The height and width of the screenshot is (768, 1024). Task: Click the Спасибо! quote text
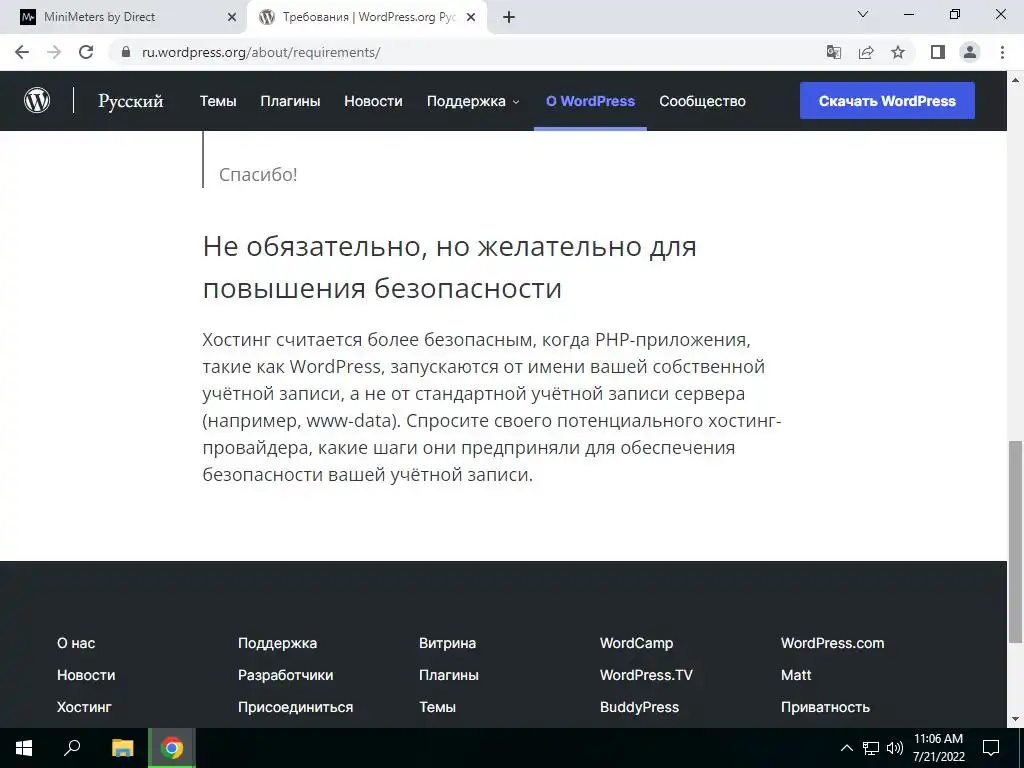point(258,174)
